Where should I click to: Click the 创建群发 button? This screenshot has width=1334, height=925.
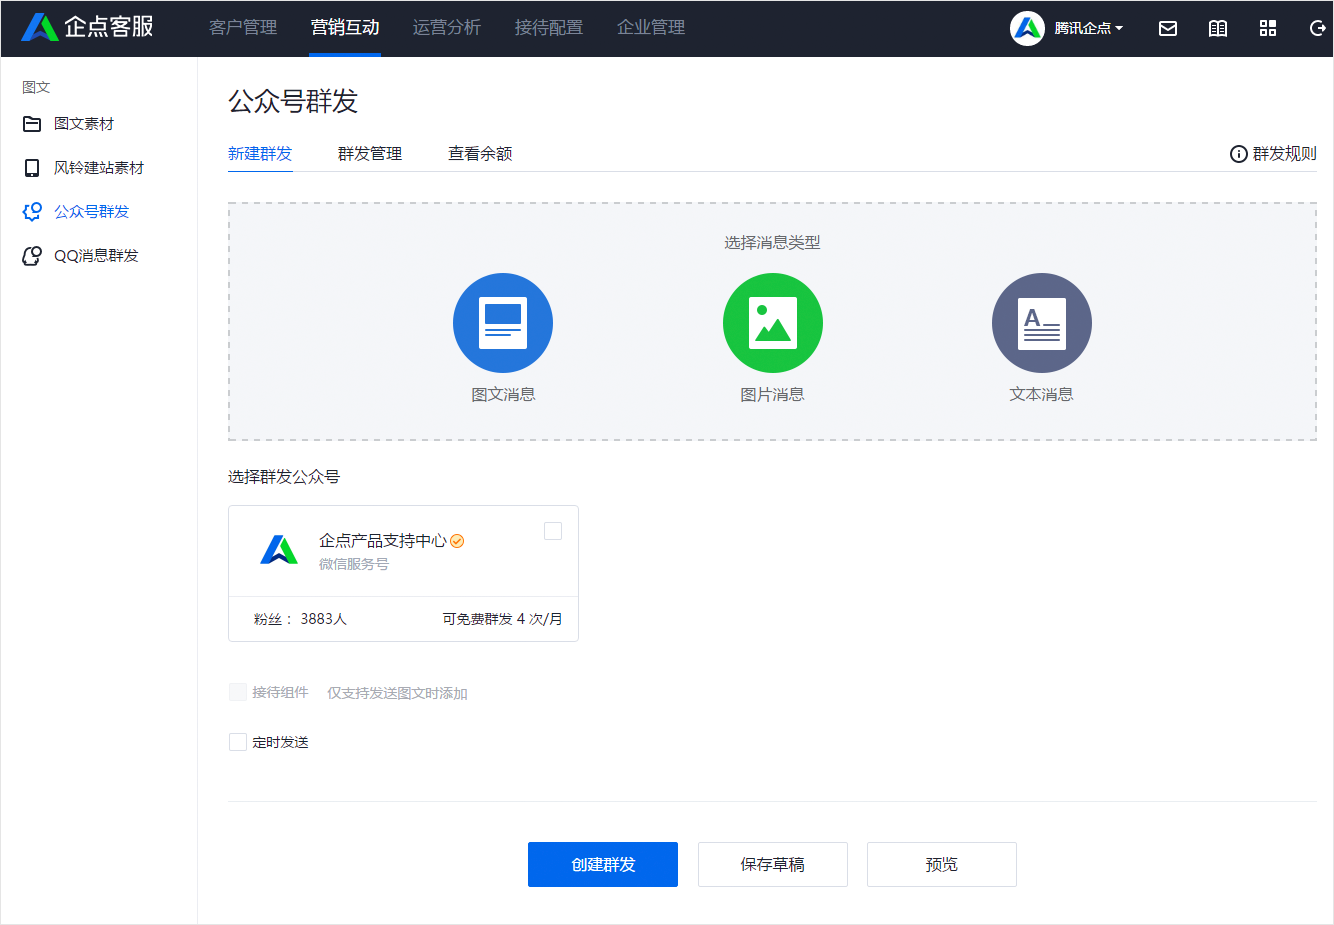pos(603,864)
